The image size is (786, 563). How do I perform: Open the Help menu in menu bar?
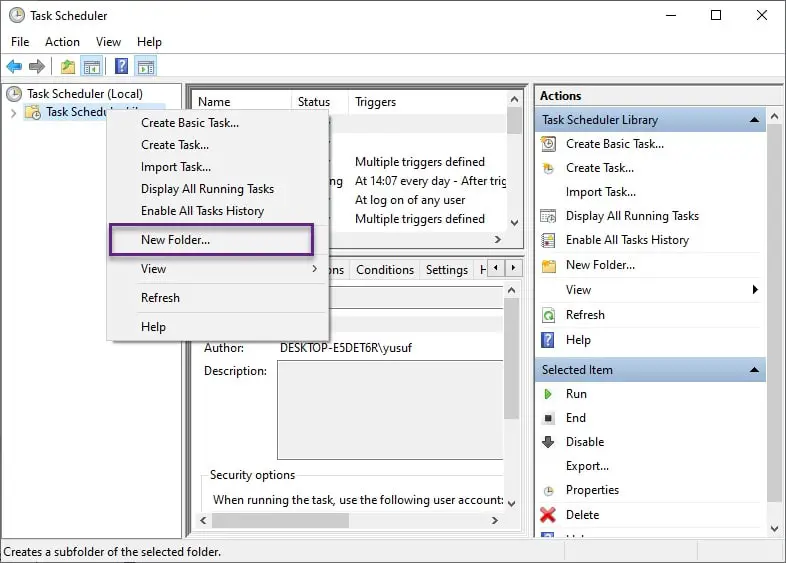click(149, 42)
